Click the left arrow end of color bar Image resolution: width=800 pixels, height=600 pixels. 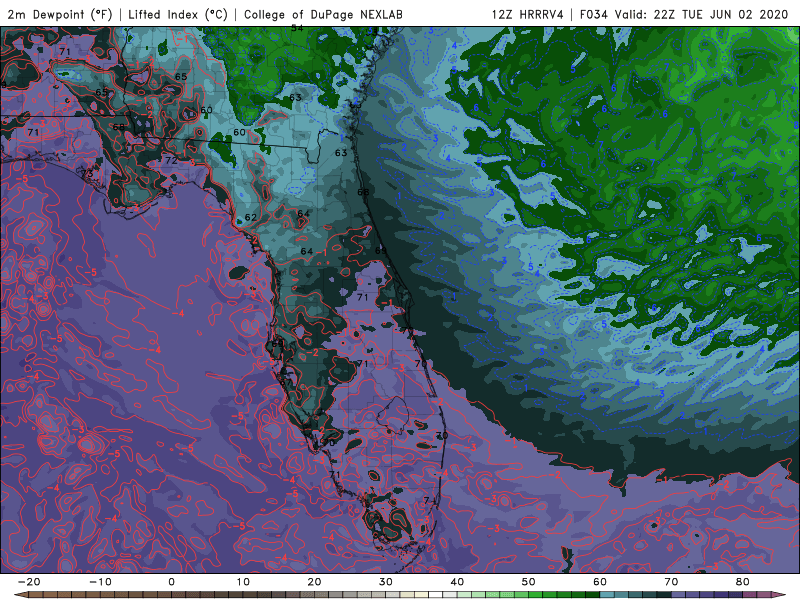20,595
